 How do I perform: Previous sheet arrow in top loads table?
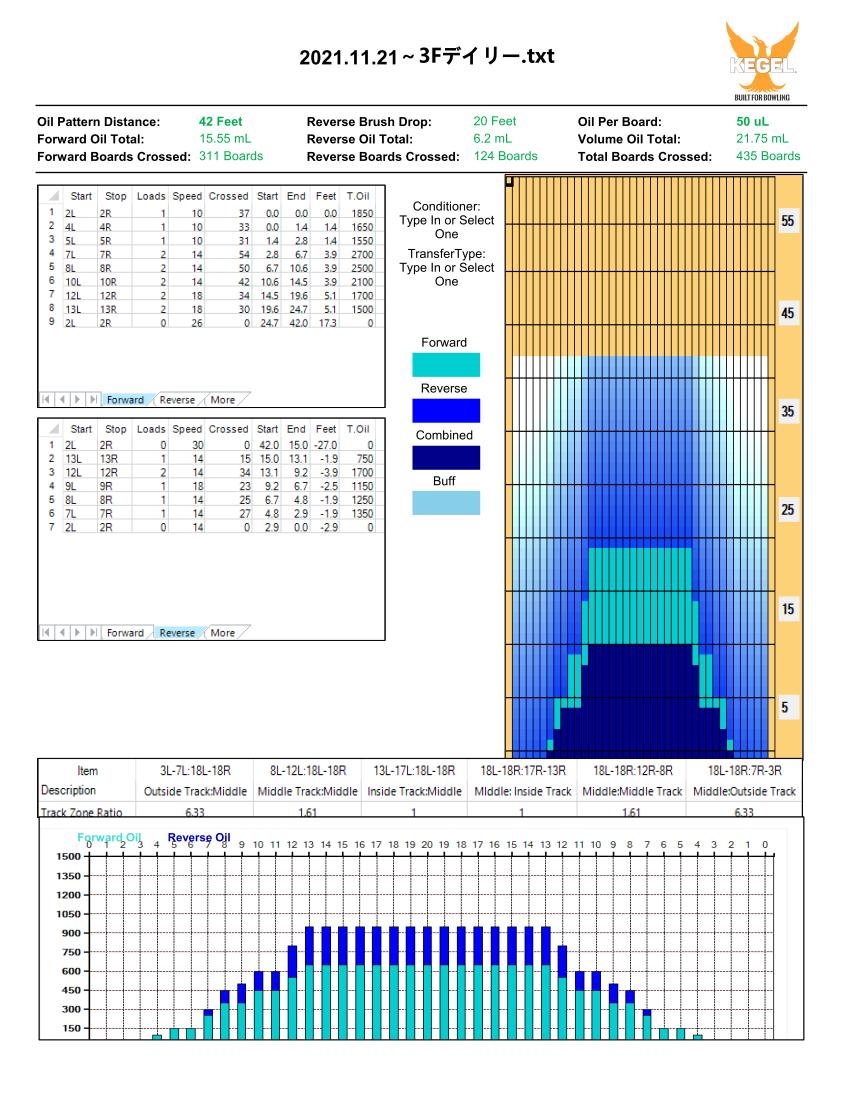[62, 400]
